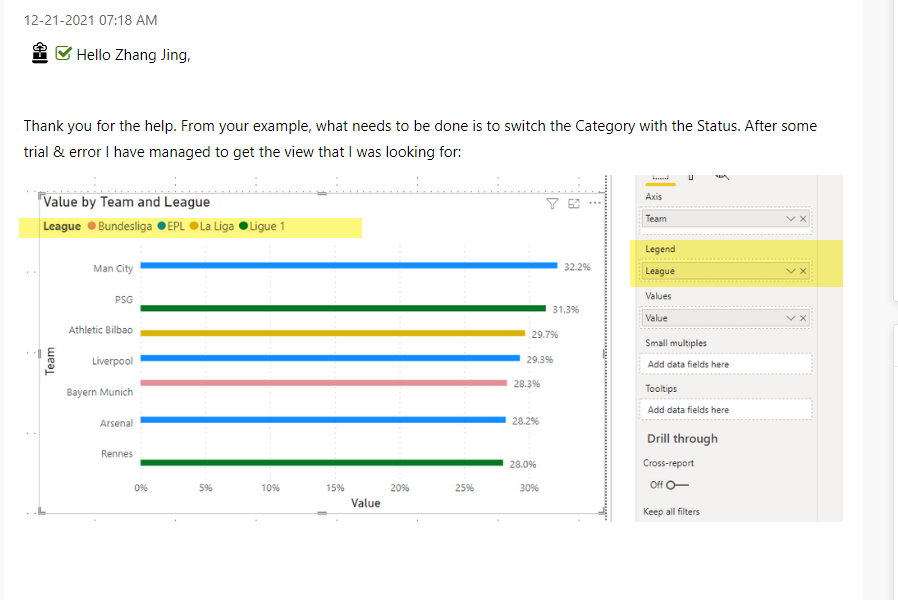Select the La Liga legend marker
Image resolution: width=898 pixels, height=600 pixels.
(x=194, y=226)
